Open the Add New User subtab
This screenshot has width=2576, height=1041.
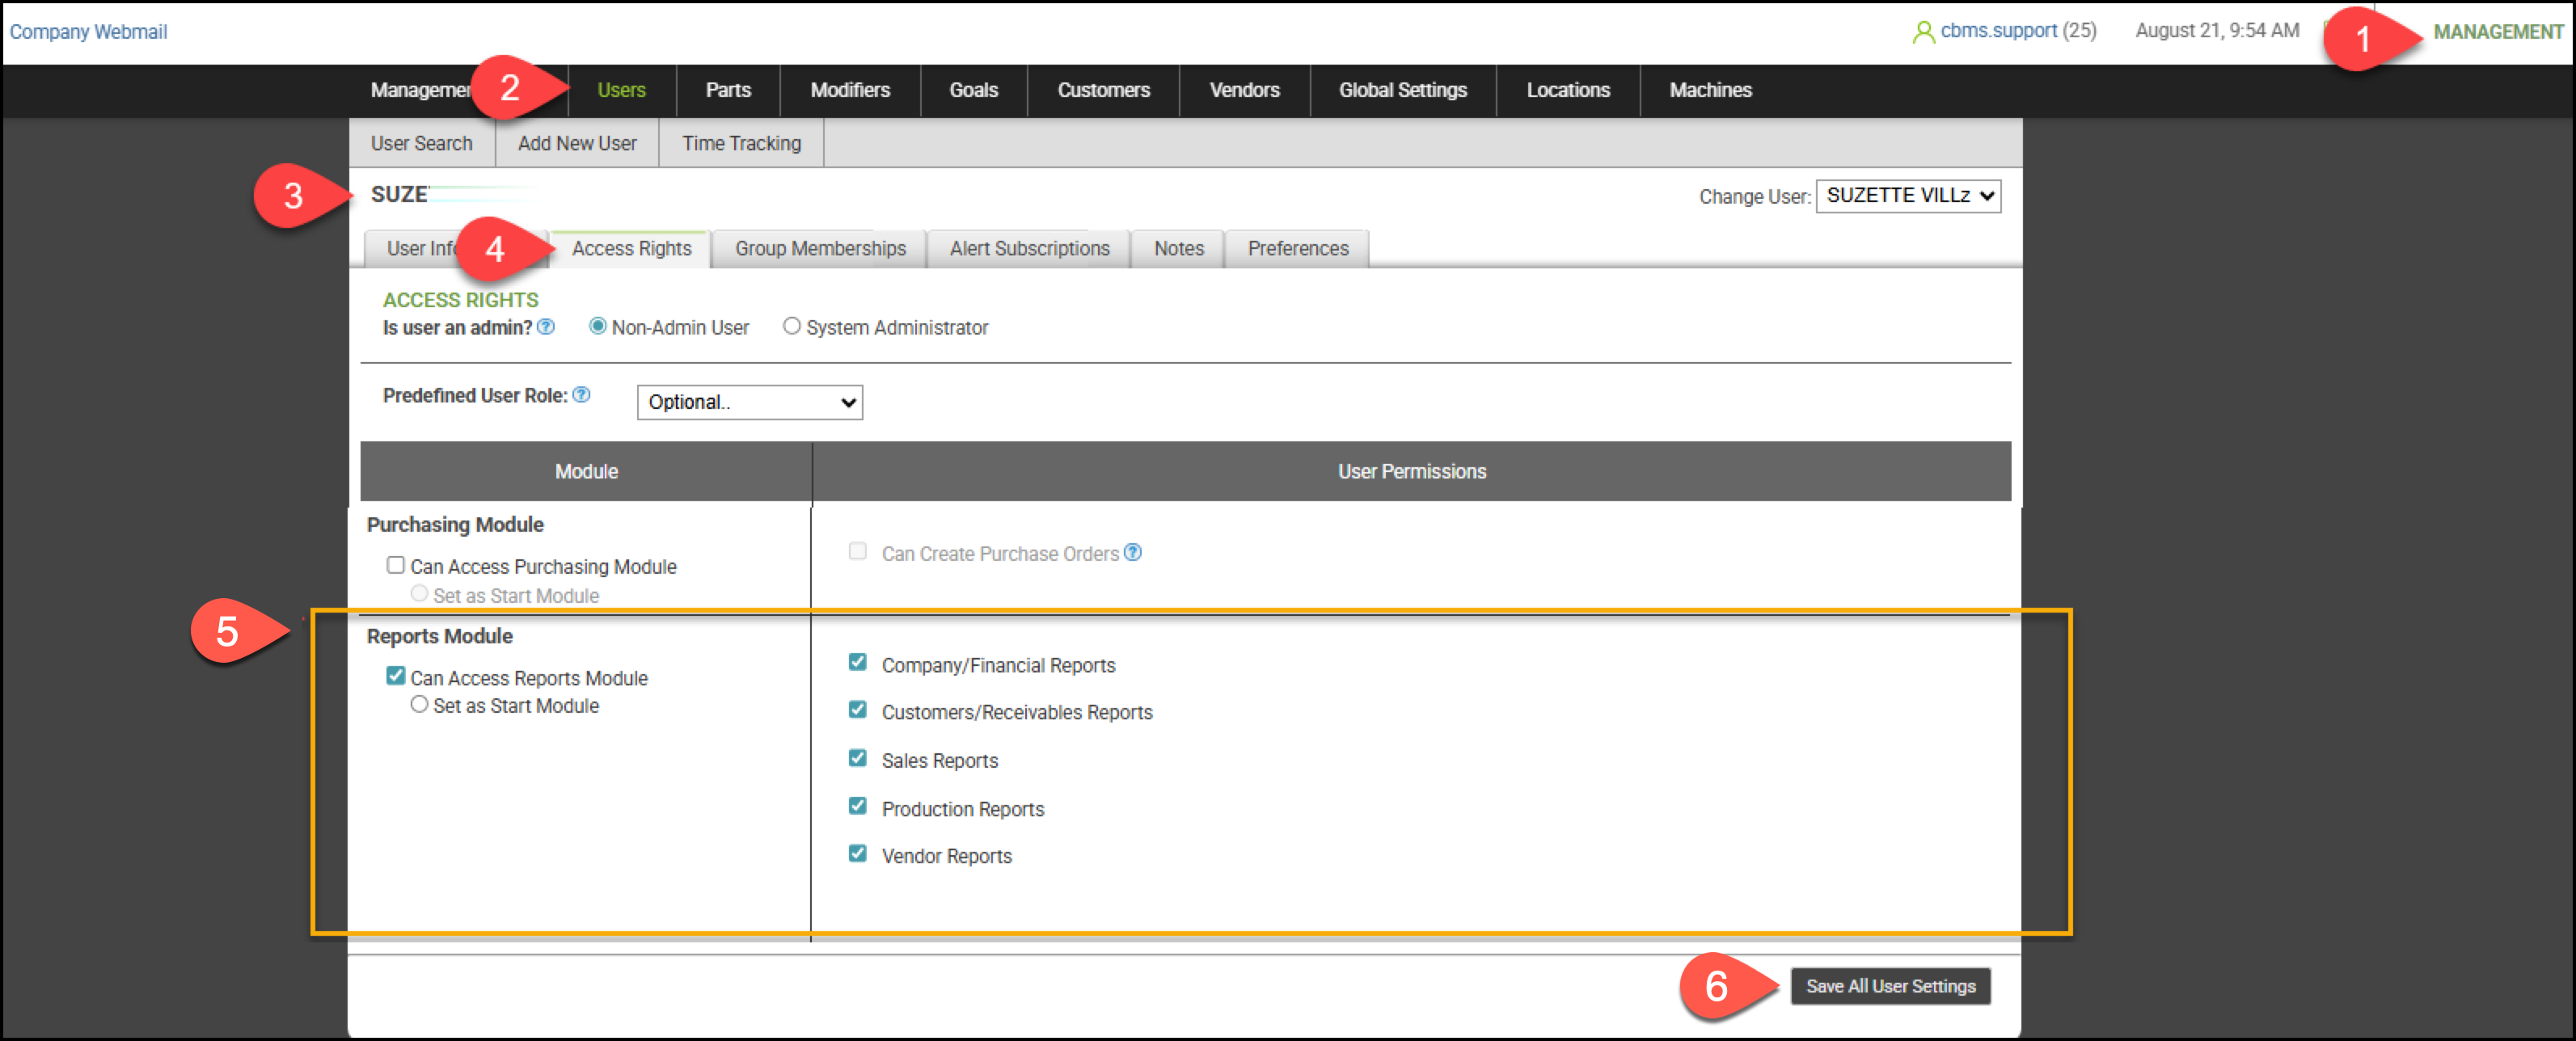coord(577,143)
